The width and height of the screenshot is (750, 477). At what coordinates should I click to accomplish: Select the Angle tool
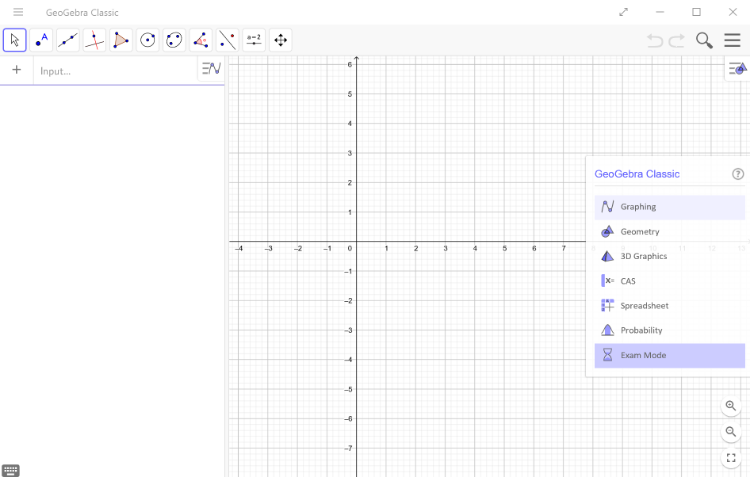[201, 40]
